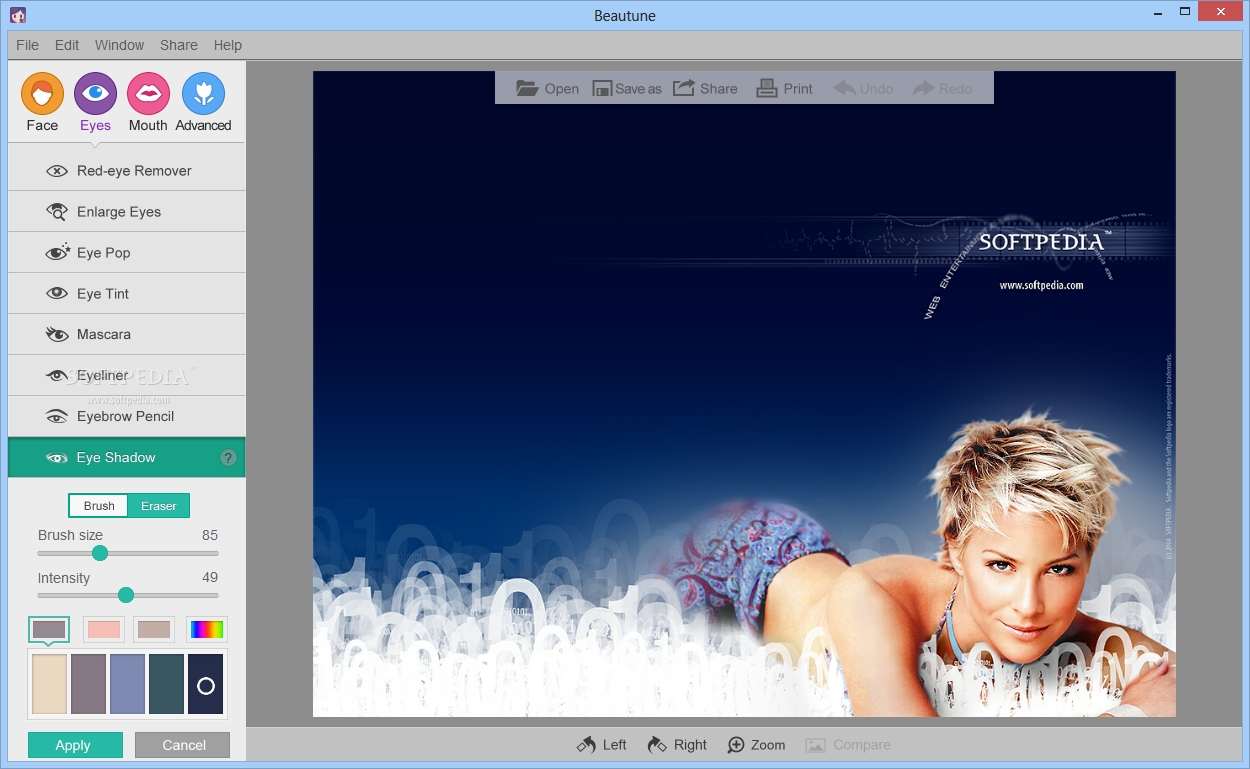The width and height of the screenshot is (1250, 769).
Task: Undo the last edit
Action: [x=864, y=89]
